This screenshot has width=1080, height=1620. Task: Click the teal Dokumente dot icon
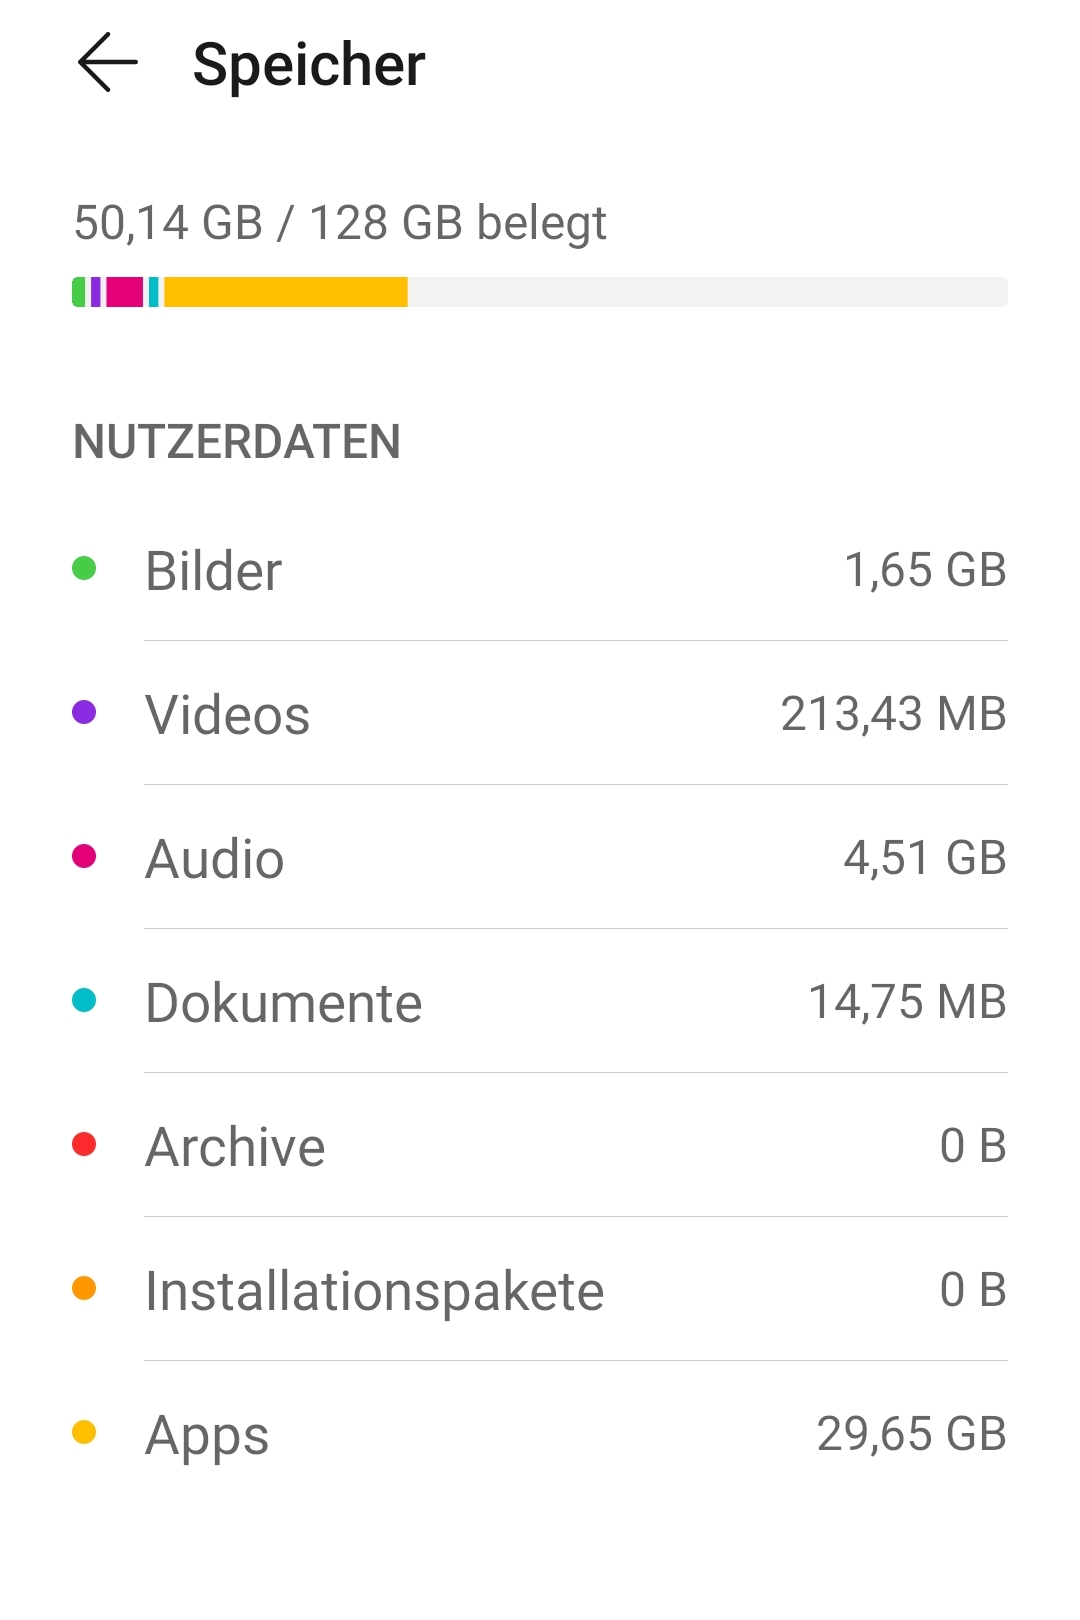pyautogui.click(x=84, y=1001)
